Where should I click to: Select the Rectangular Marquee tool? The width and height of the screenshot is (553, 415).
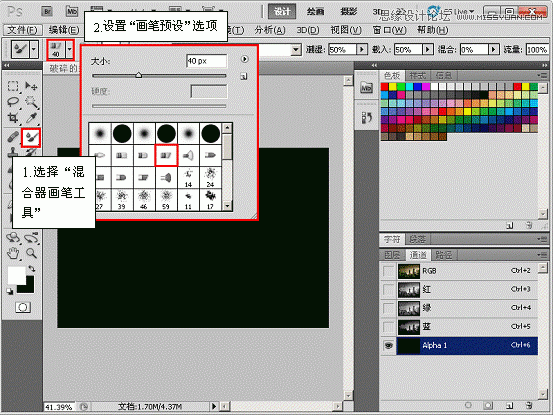click(13, 86)
